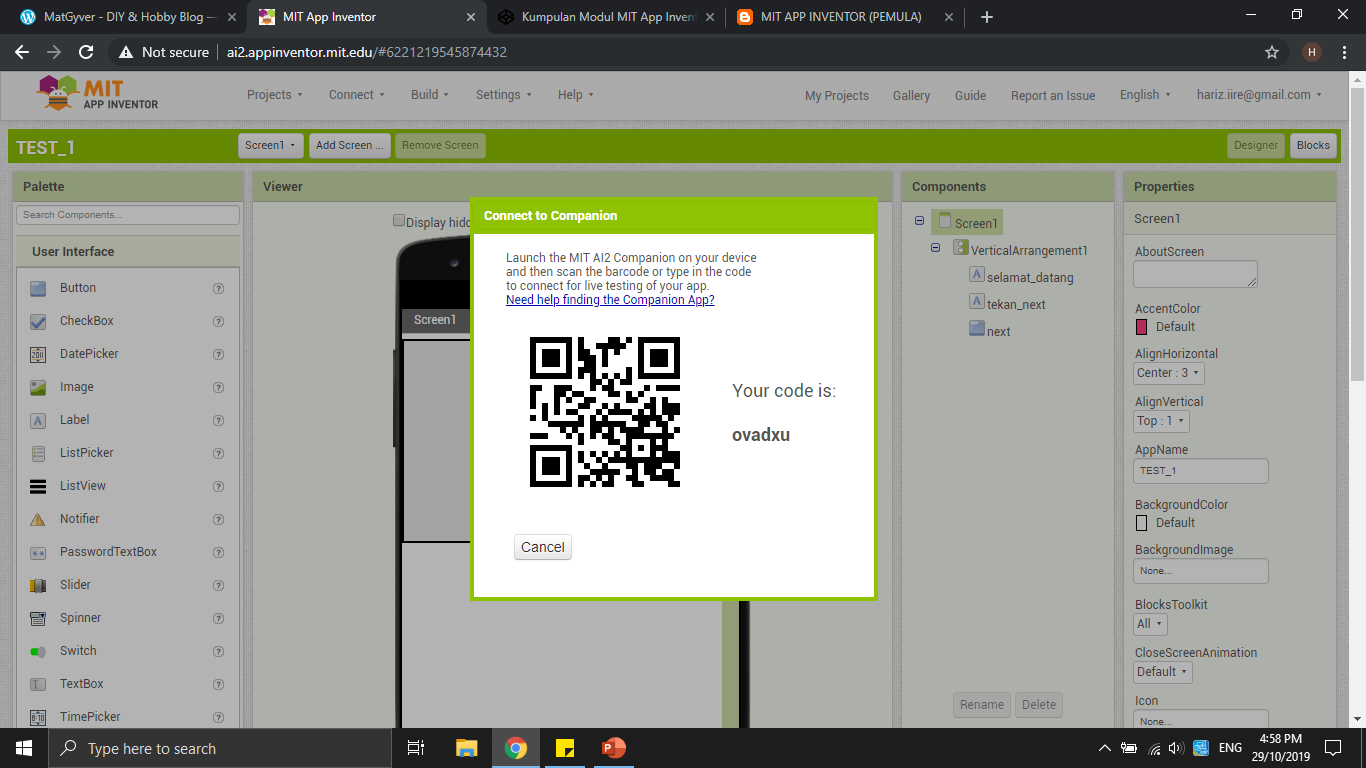
Task: Open the Screen1 screen selector dropdown
Action: [x=270, y=146]
